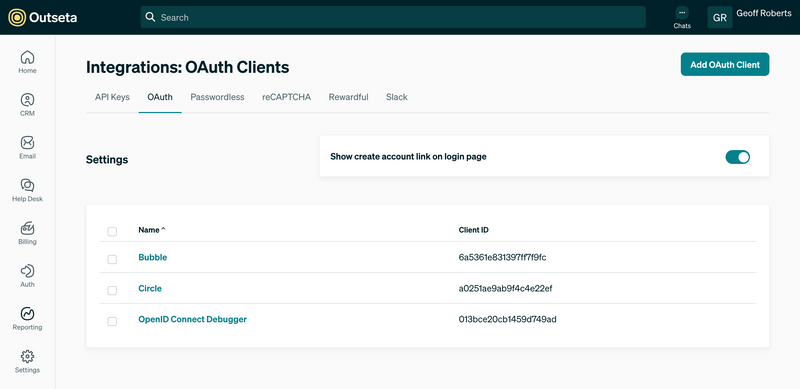Tick the Circle client checkbox
This screenshot has height=389, width=800.
(112, 290)
